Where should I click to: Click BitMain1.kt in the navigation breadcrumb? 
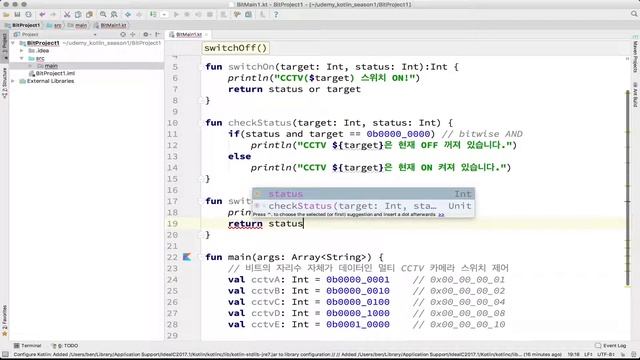click(110, 25)
